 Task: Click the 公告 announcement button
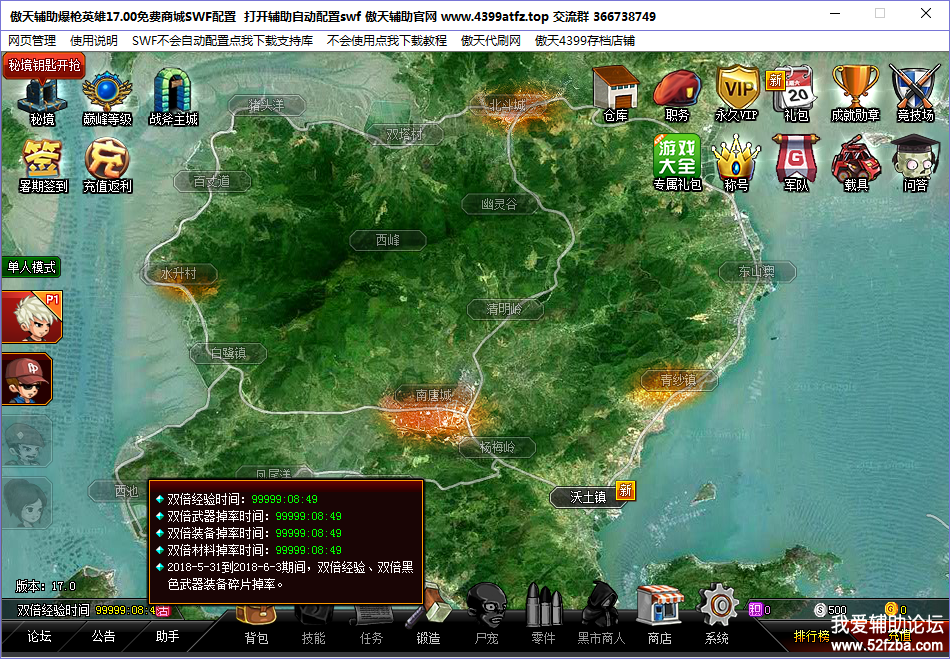tap(103, 636)
